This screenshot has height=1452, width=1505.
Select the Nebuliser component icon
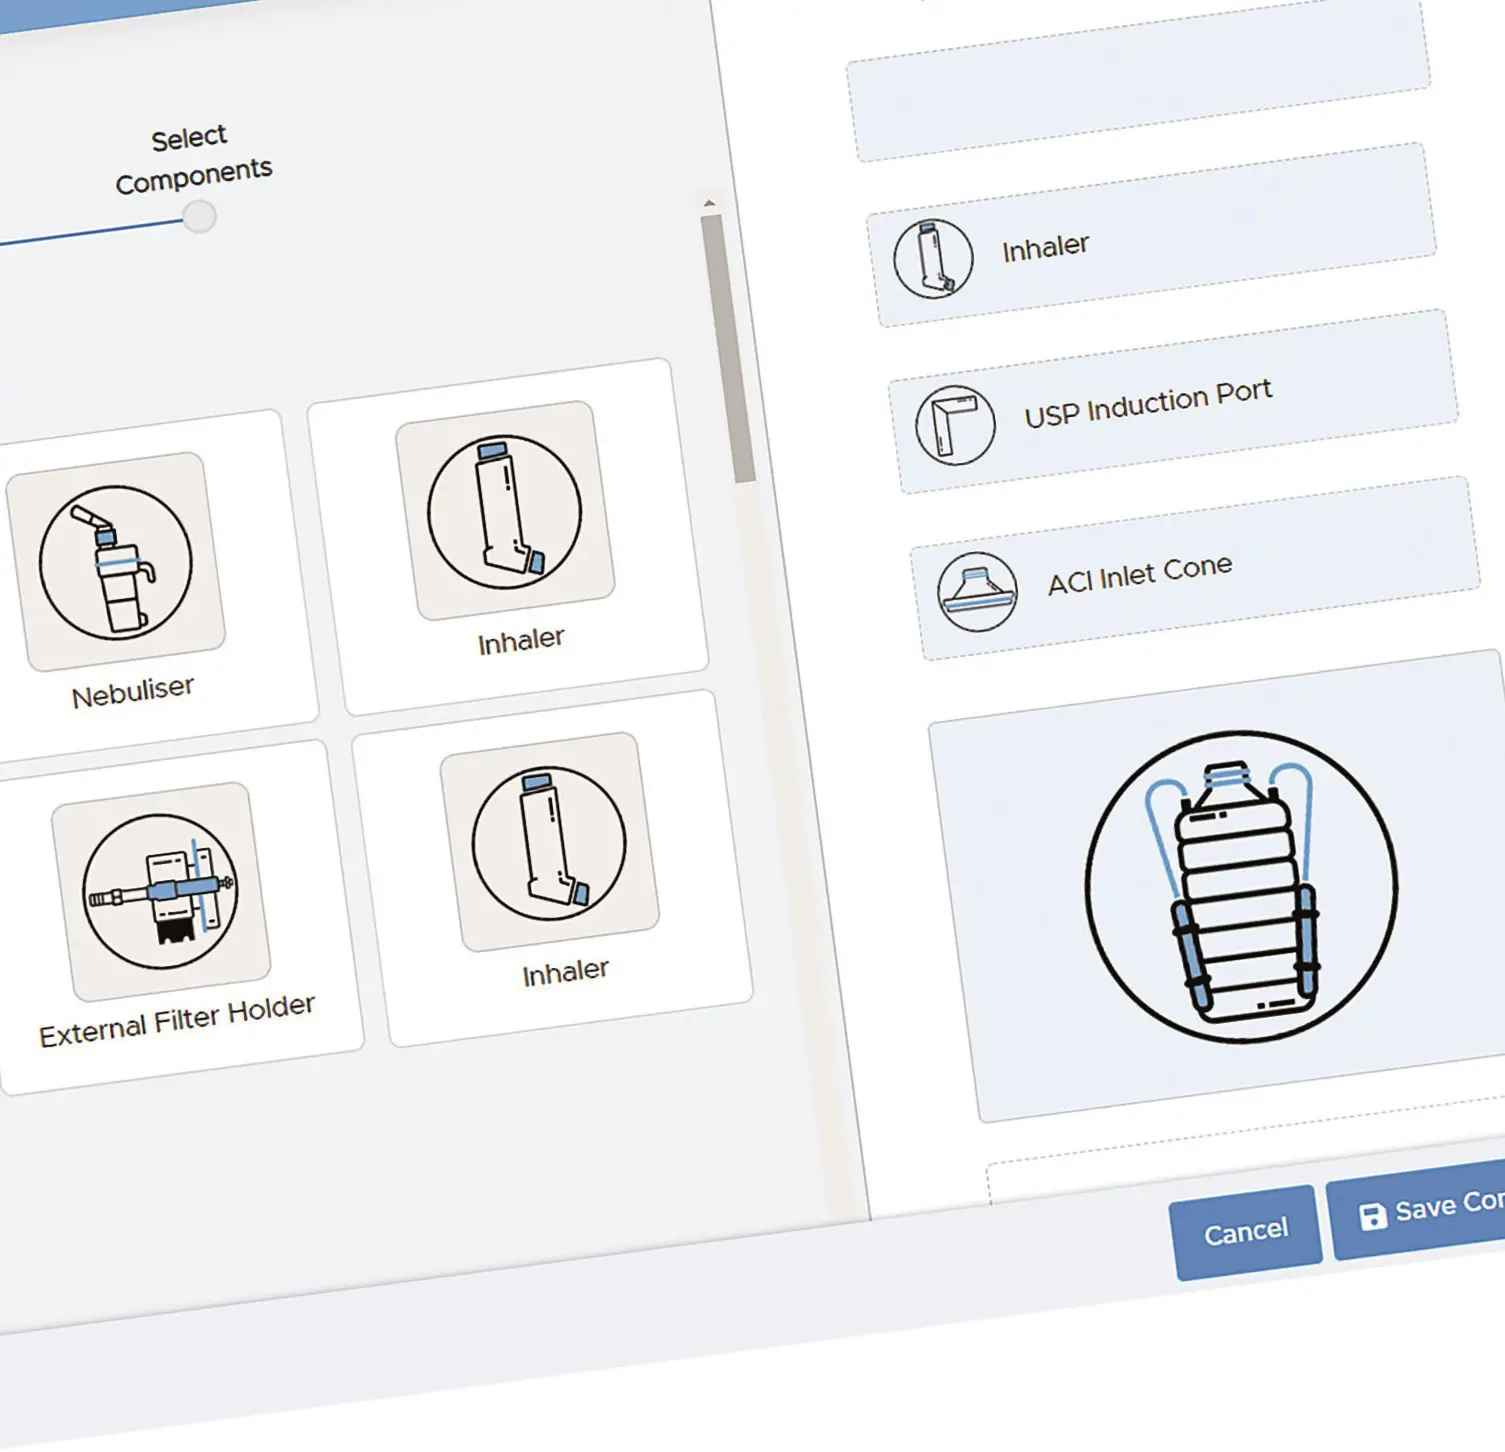(x=115, y=562)
